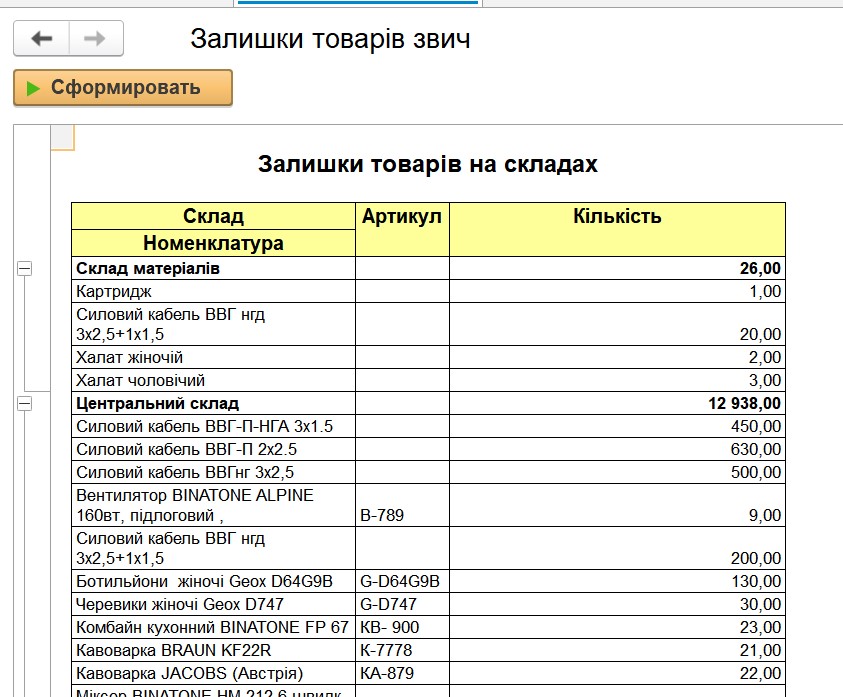Select Ботильйони жіночі Geox D64G9B cell
Viewport: 843px width, 697px height.
213,581
